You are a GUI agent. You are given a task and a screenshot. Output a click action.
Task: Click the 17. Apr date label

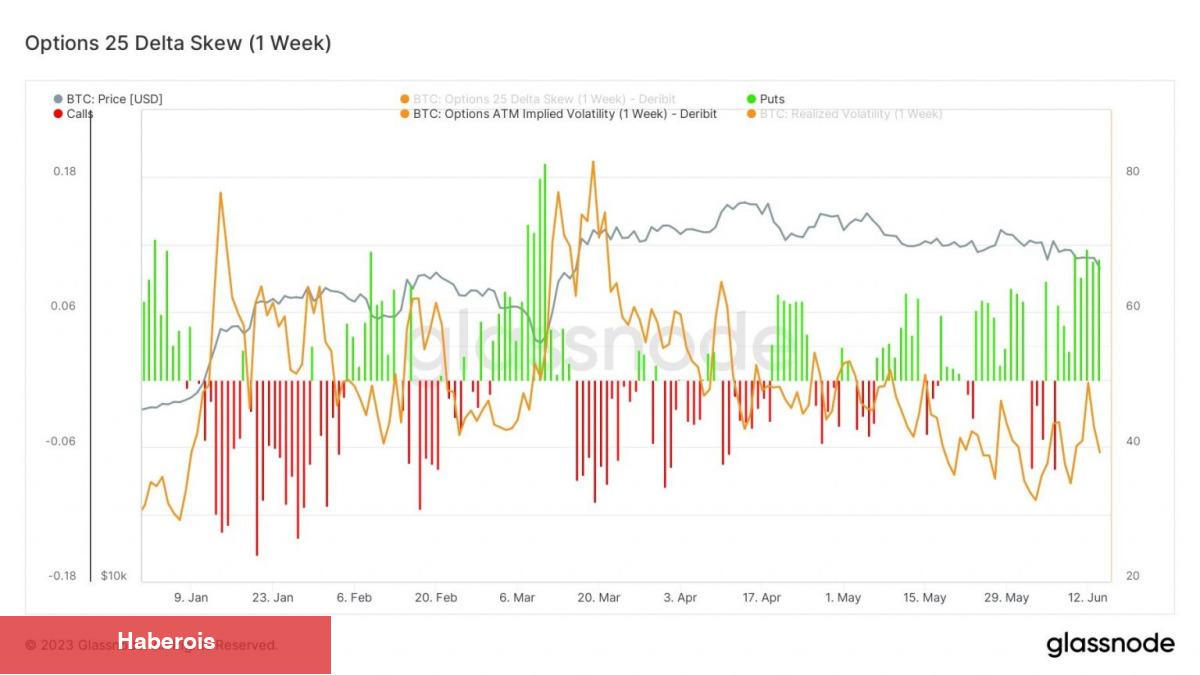[762, 598]
